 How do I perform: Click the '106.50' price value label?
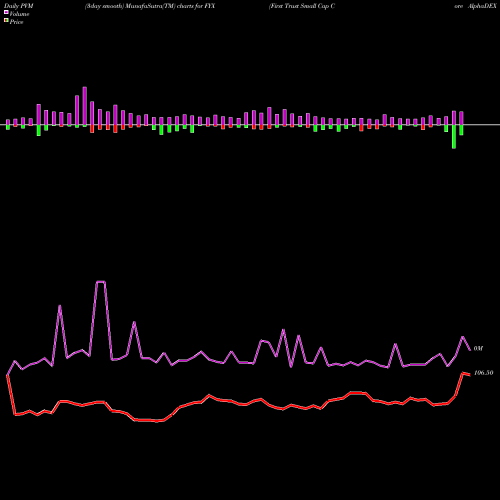click(x=483, y=373)
